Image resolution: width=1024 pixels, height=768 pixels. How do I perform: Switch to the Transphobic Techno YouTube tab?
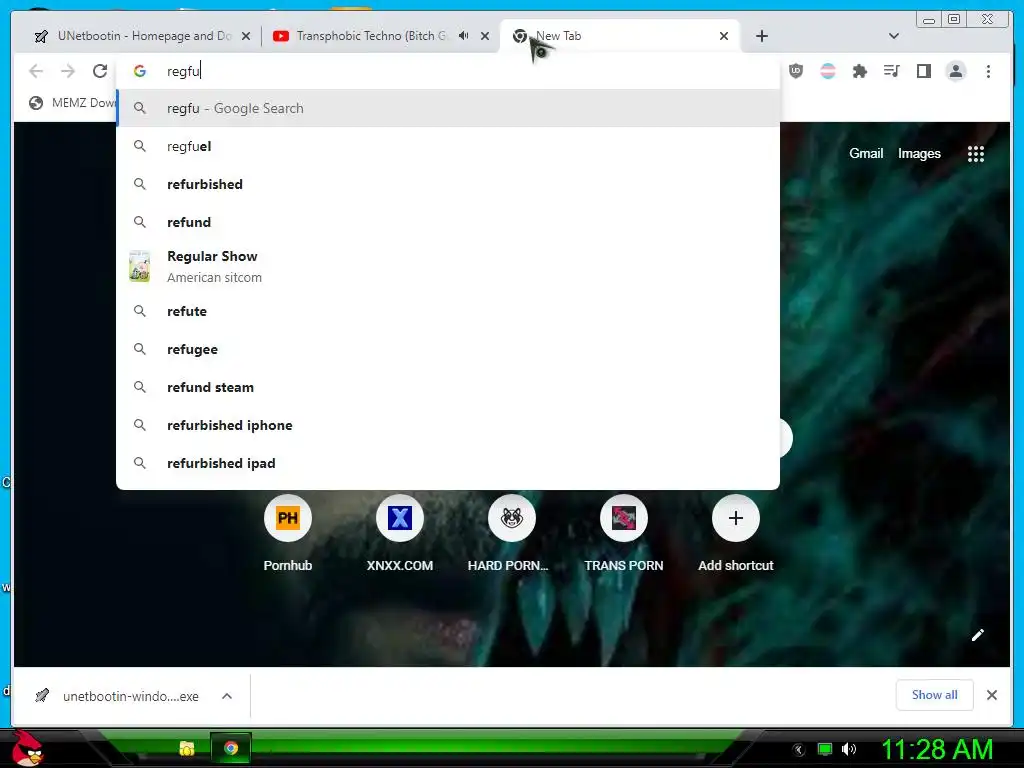click(x=381, y=36)
